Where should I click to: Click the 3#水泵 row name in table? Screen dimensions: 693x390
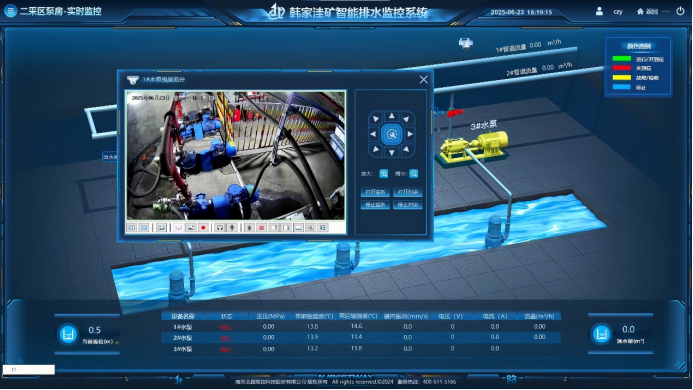click(183, 349)
